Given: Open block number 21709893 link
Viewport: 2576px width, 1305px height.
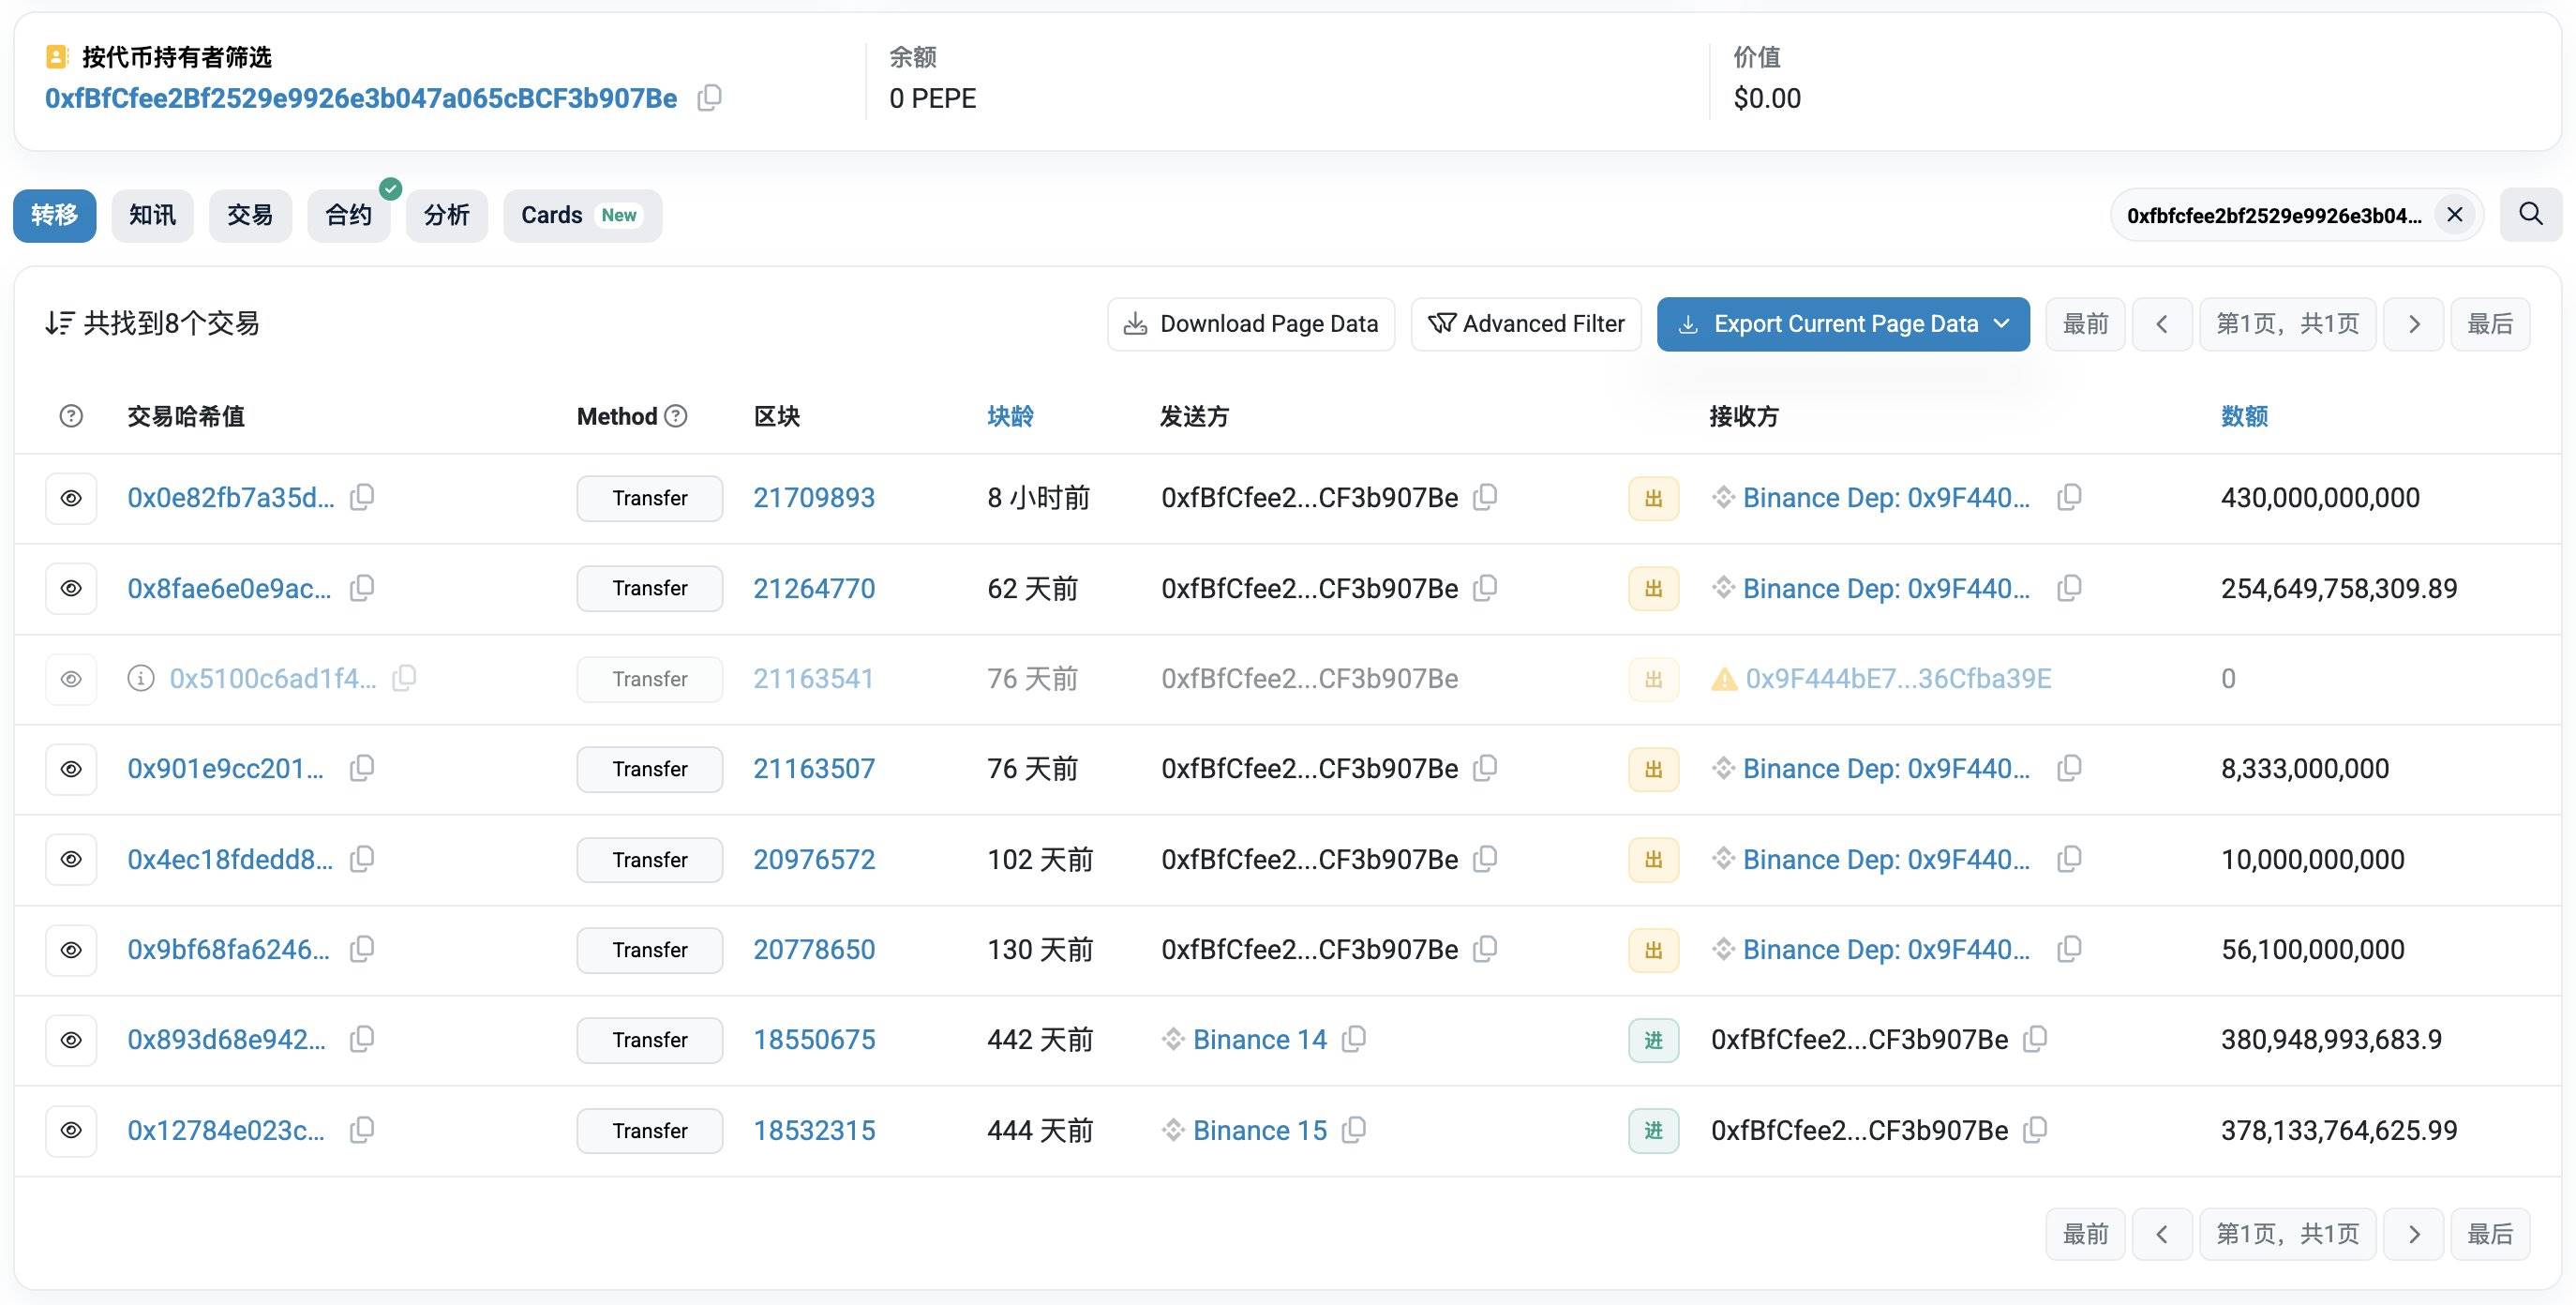Looking at the screenshot, I should 814,498.
